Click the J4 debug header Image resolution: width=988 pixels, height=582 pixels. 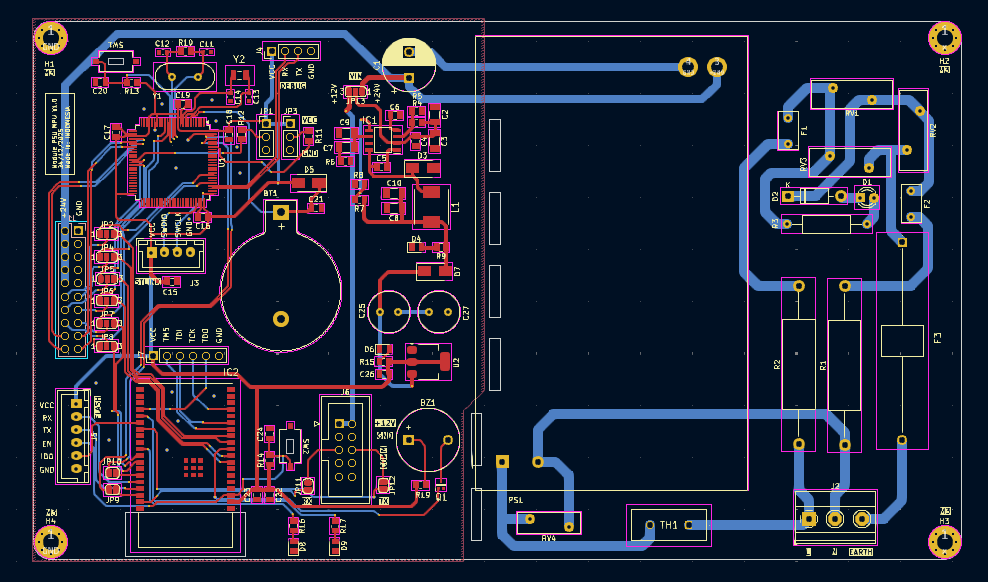point(292,51)
